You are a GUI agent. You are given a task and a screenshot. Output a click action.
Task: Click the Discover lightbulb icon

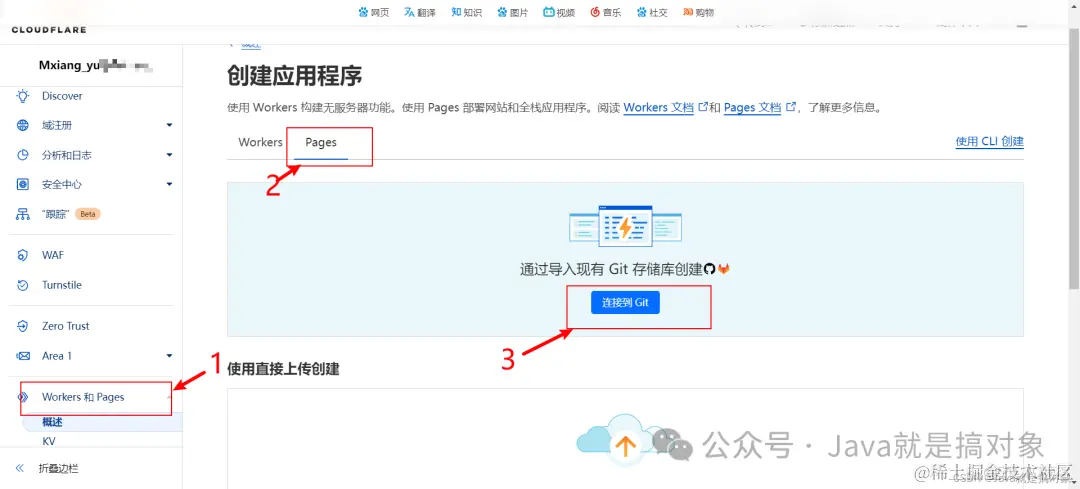pyautogui.click(x=23, y=96)
